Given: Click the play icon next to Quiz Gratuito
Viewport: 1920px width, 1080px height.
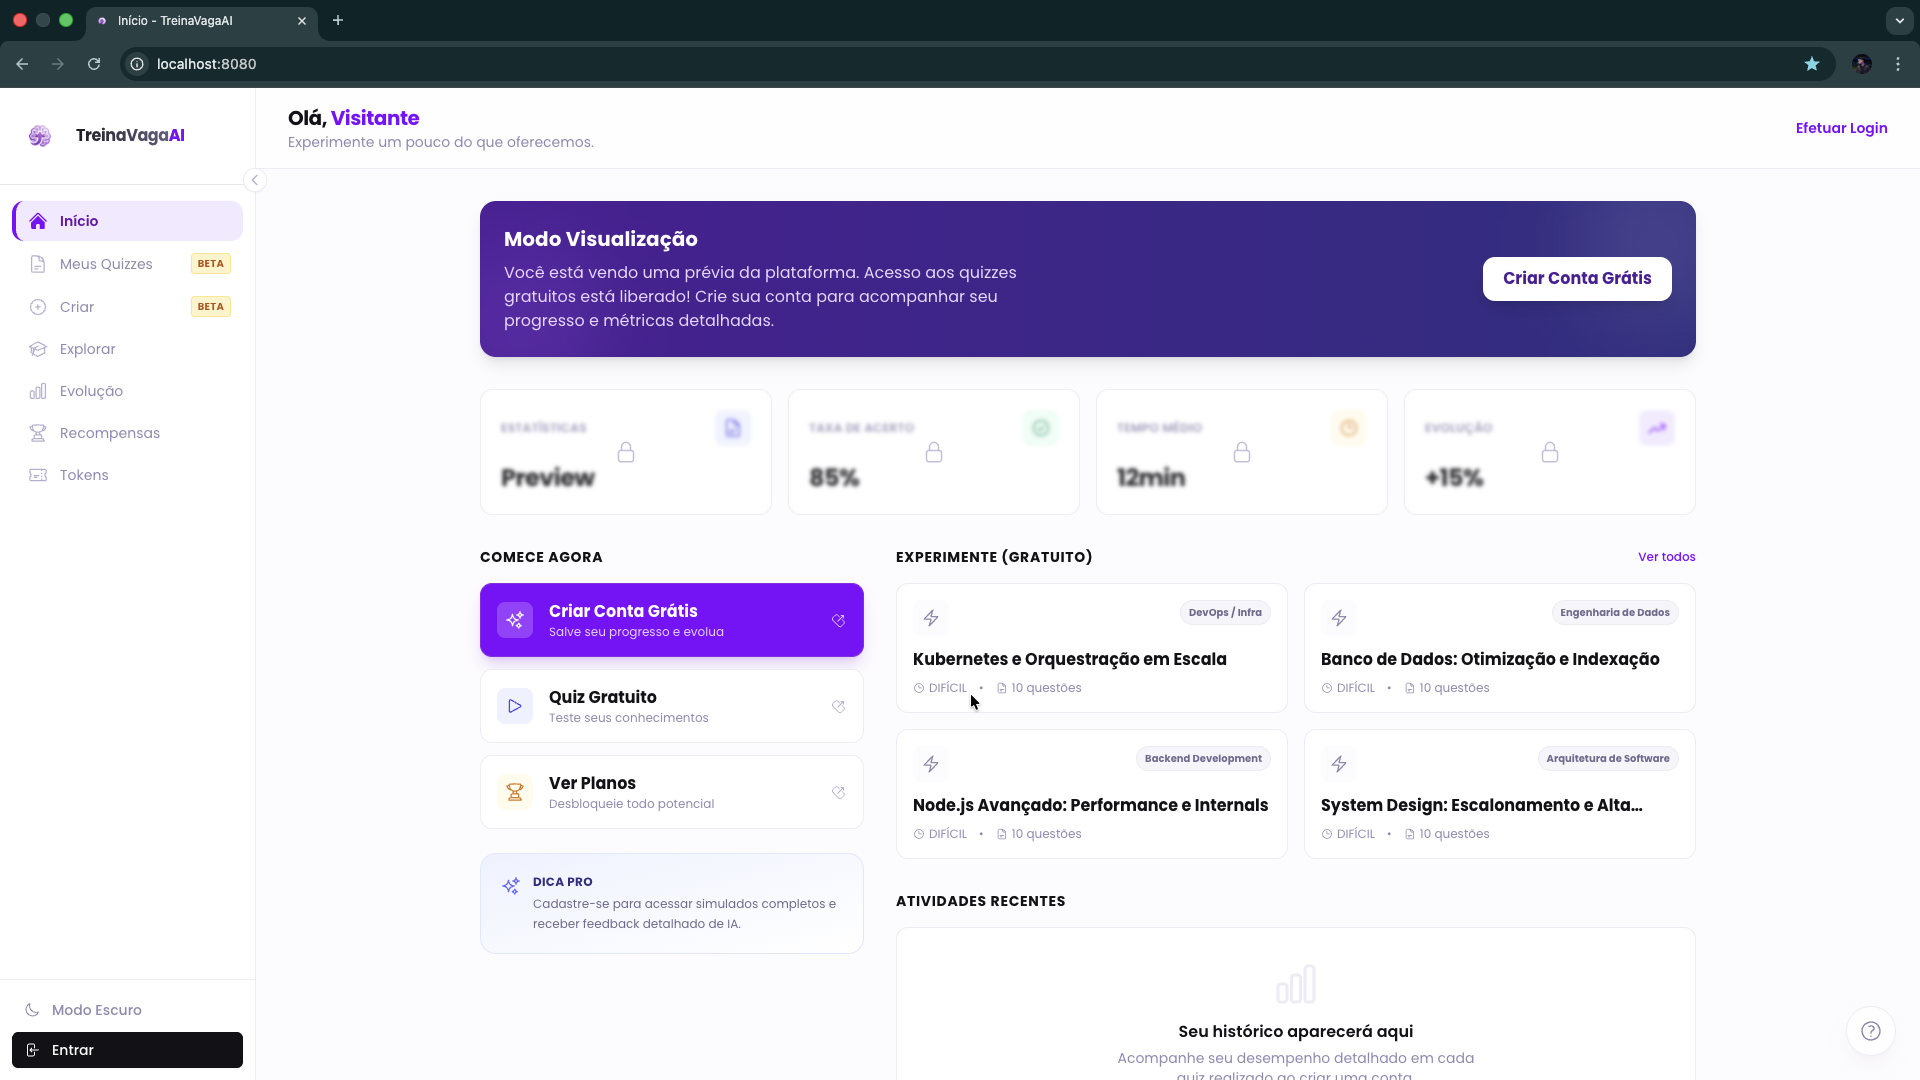Looking at the screenshot, I should point(515,706).
